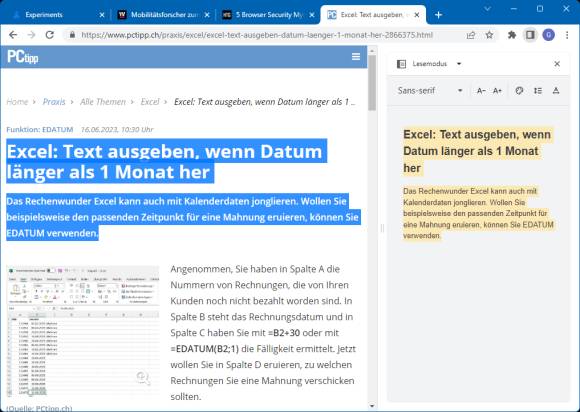Click Funktion: EDATUM category label
This screenshot has width=580, height=412.
pos(40,129)
